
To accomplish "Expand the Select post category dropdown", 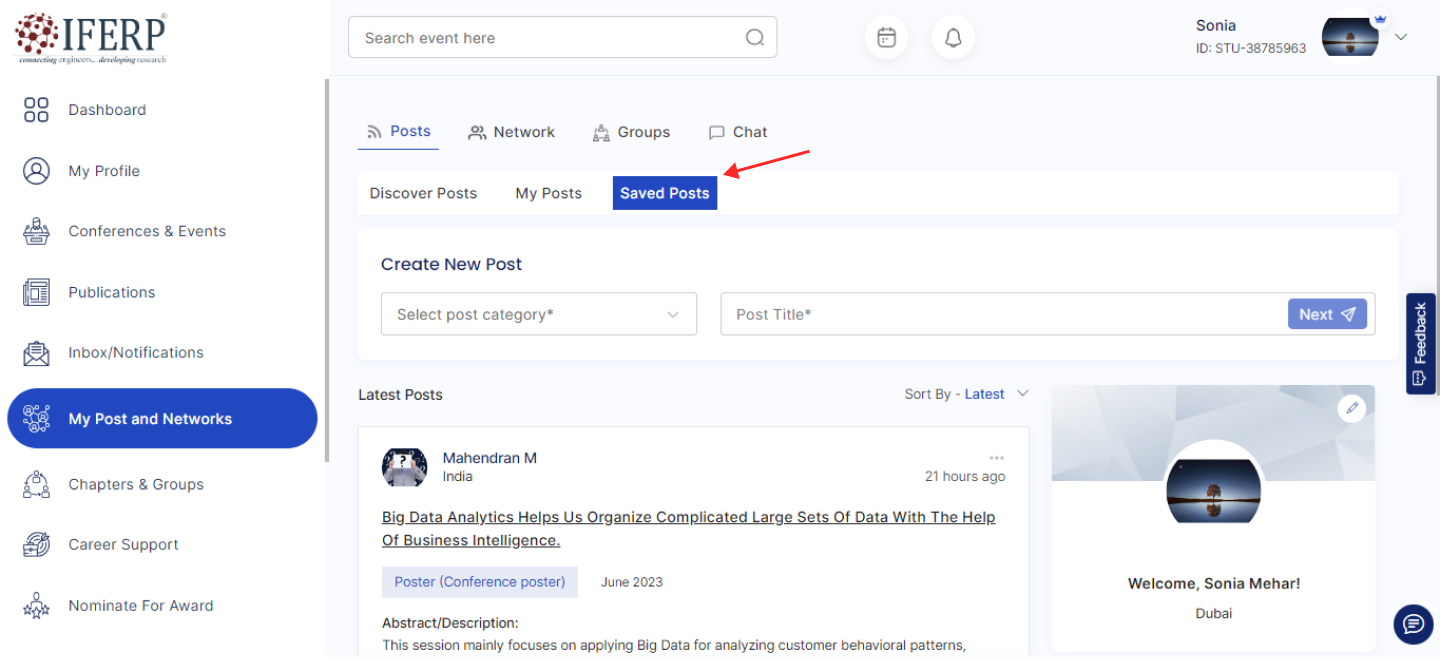I will click(x=538, y=314).
